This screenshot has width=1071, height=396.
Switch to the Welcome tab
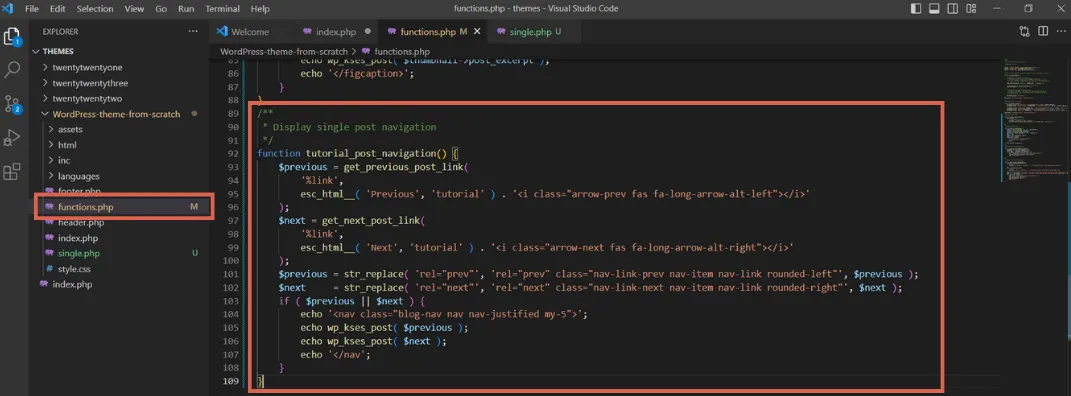tap(250, 31)
